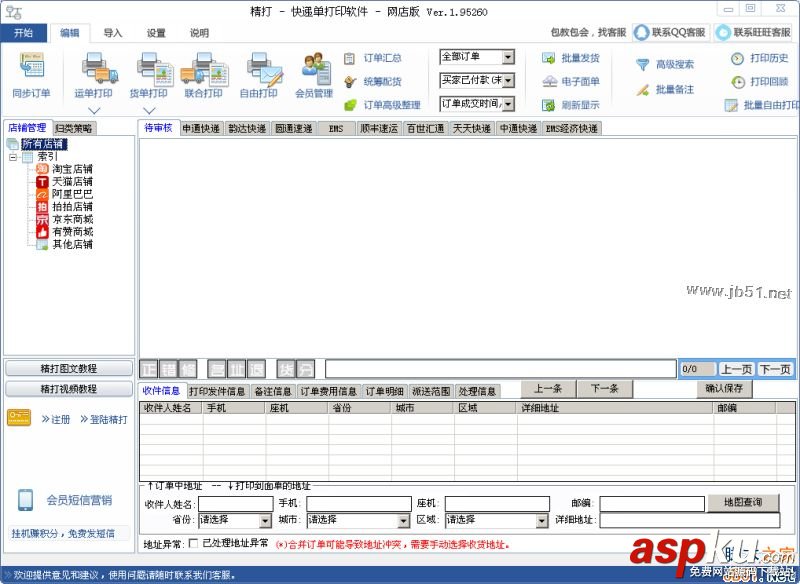Open the 全部订单 dropdown
Image resolution: width=800 pixels, height=584 pixels.
508,57
